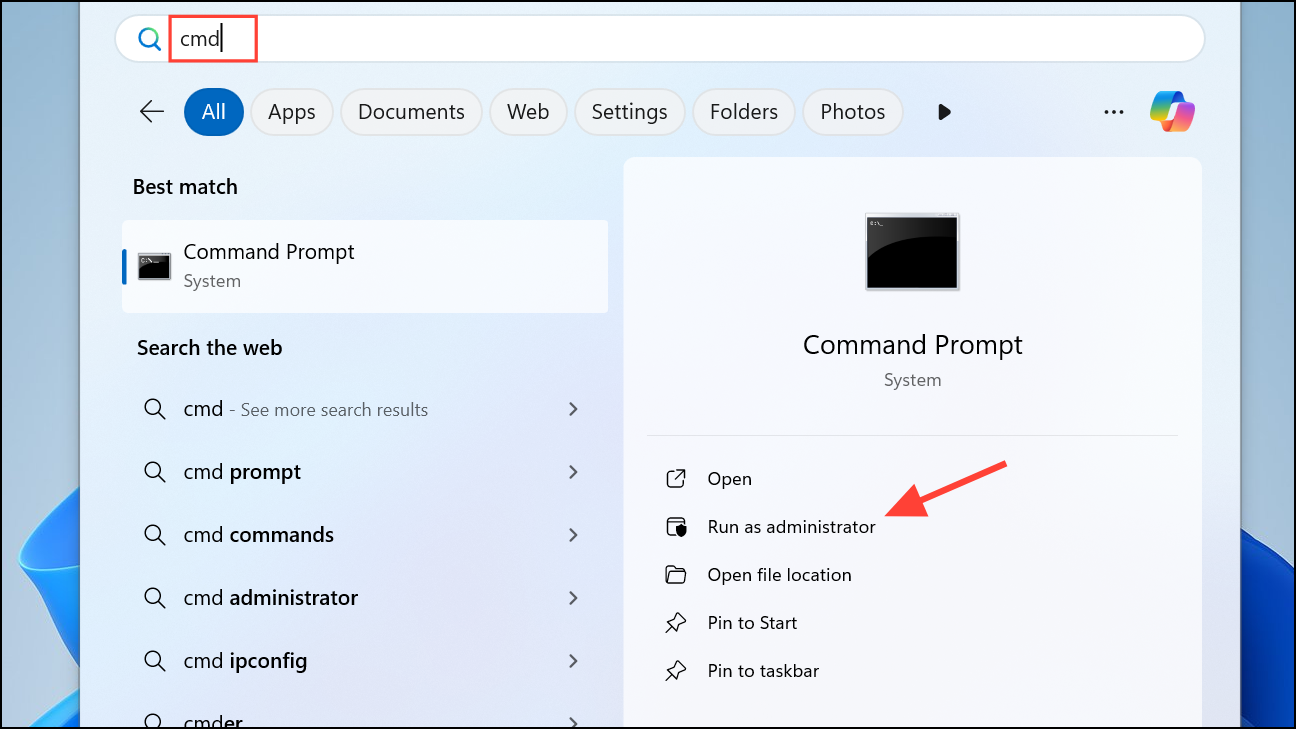Select the 'cmd ipconfig' web suggestion
1296x729 pixels.
[x=365, y=661]
